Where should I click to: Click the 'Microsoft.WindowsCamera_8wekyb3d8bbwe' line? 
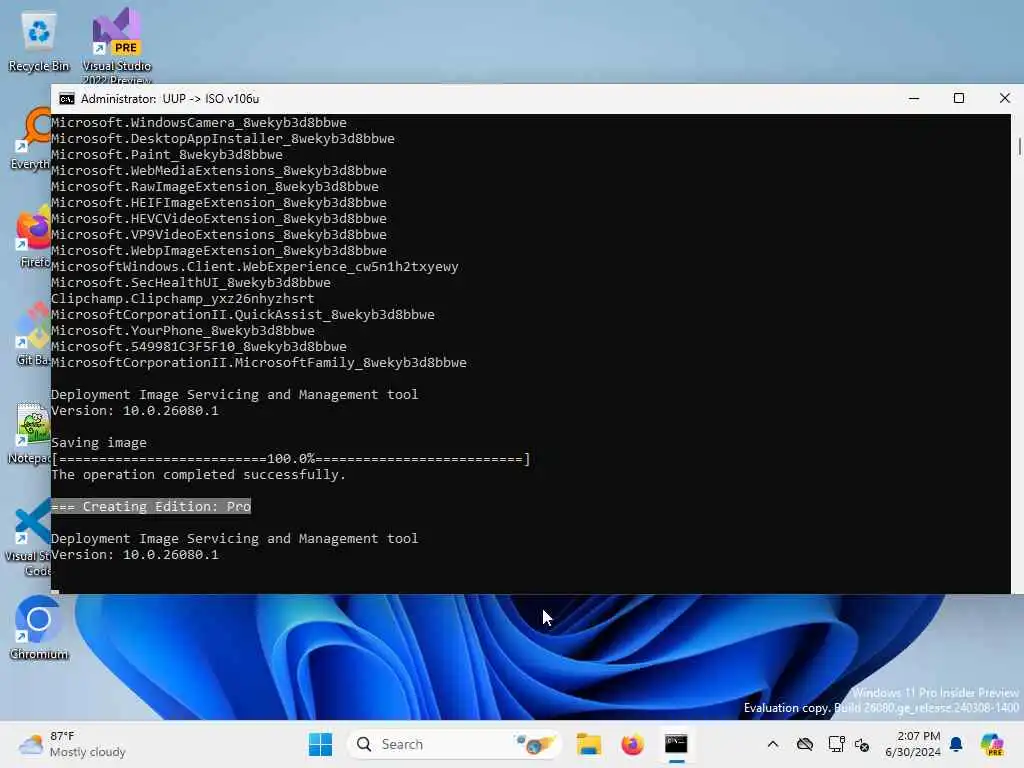pyautogui.click(x=199, y=122)
